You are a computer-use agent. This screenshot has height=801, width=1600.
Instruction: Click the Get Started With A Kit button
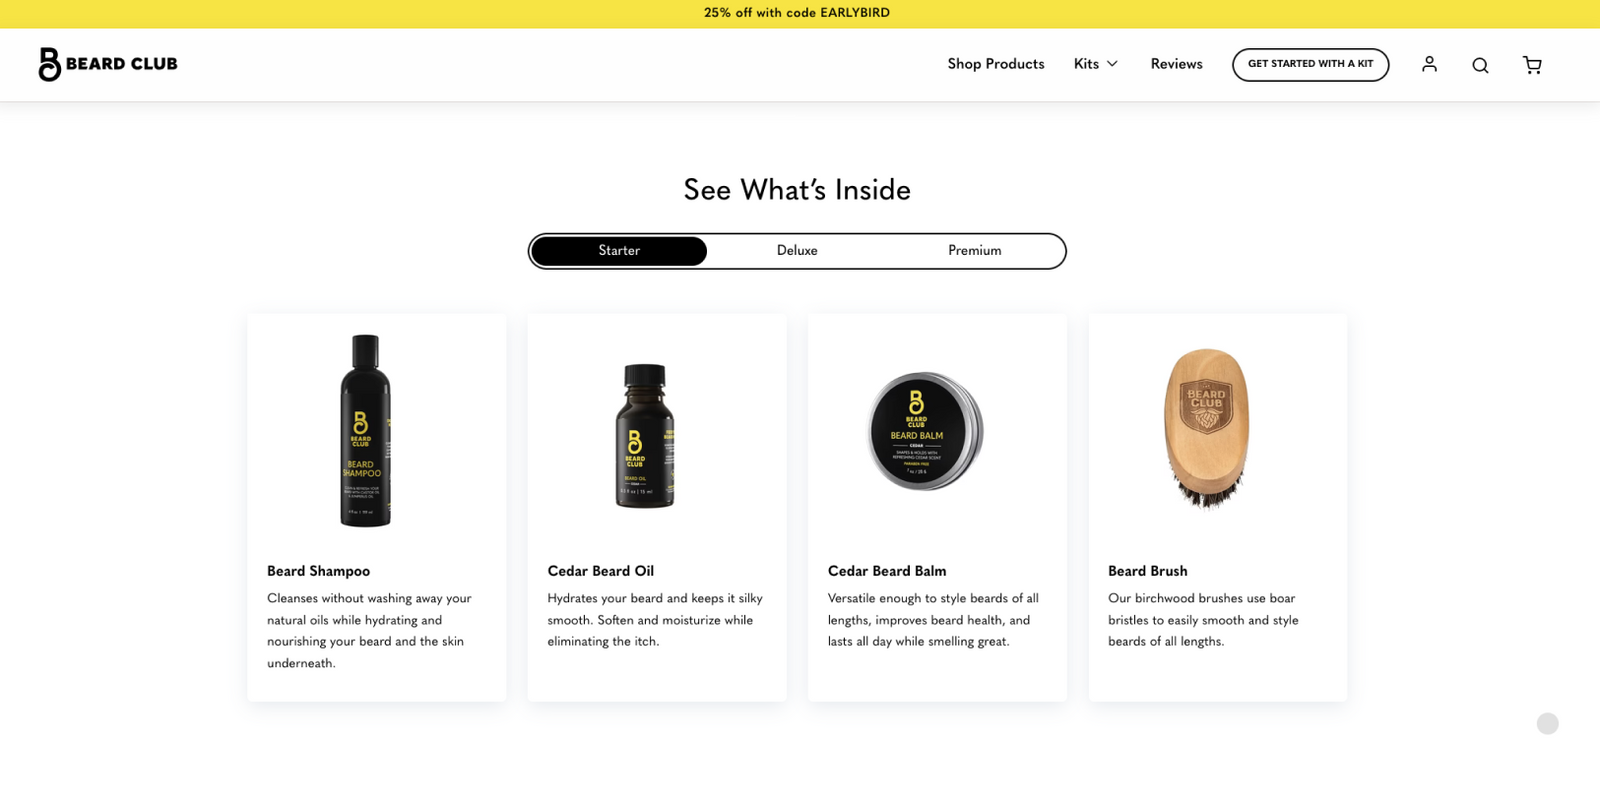click(1310, 64)
